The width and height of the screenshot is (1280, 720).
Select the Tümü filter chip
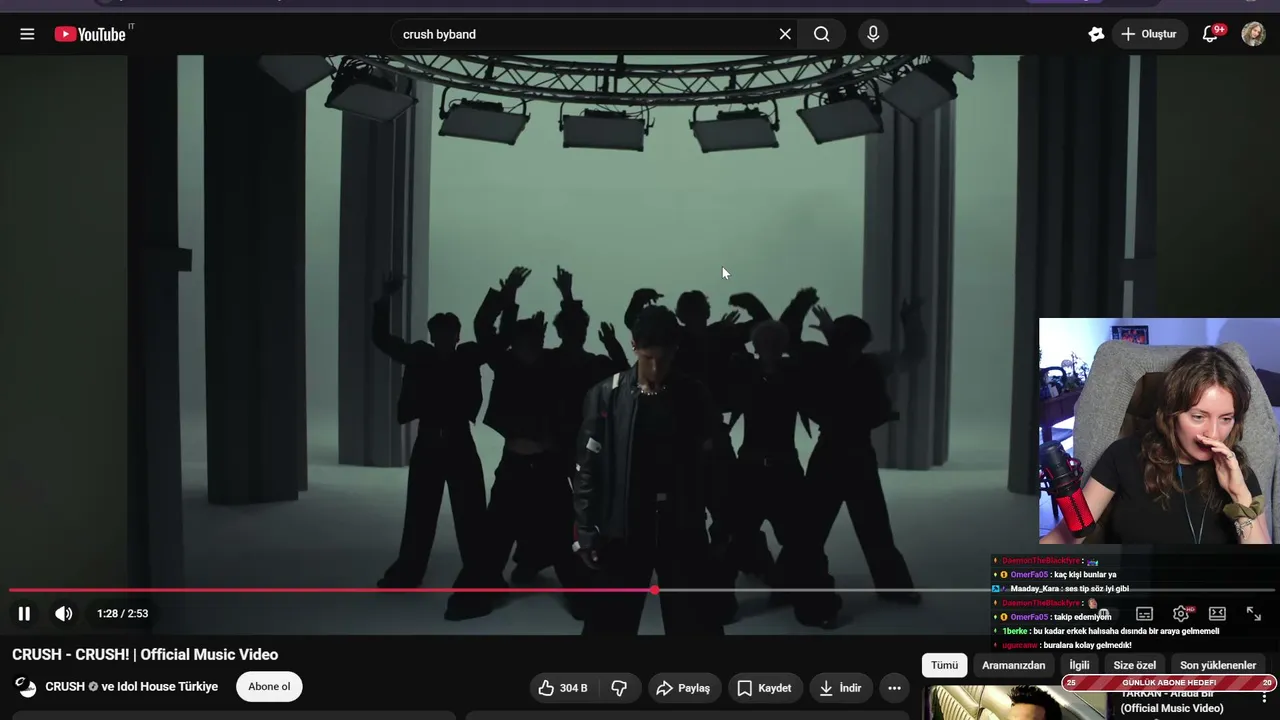[944, 665]
